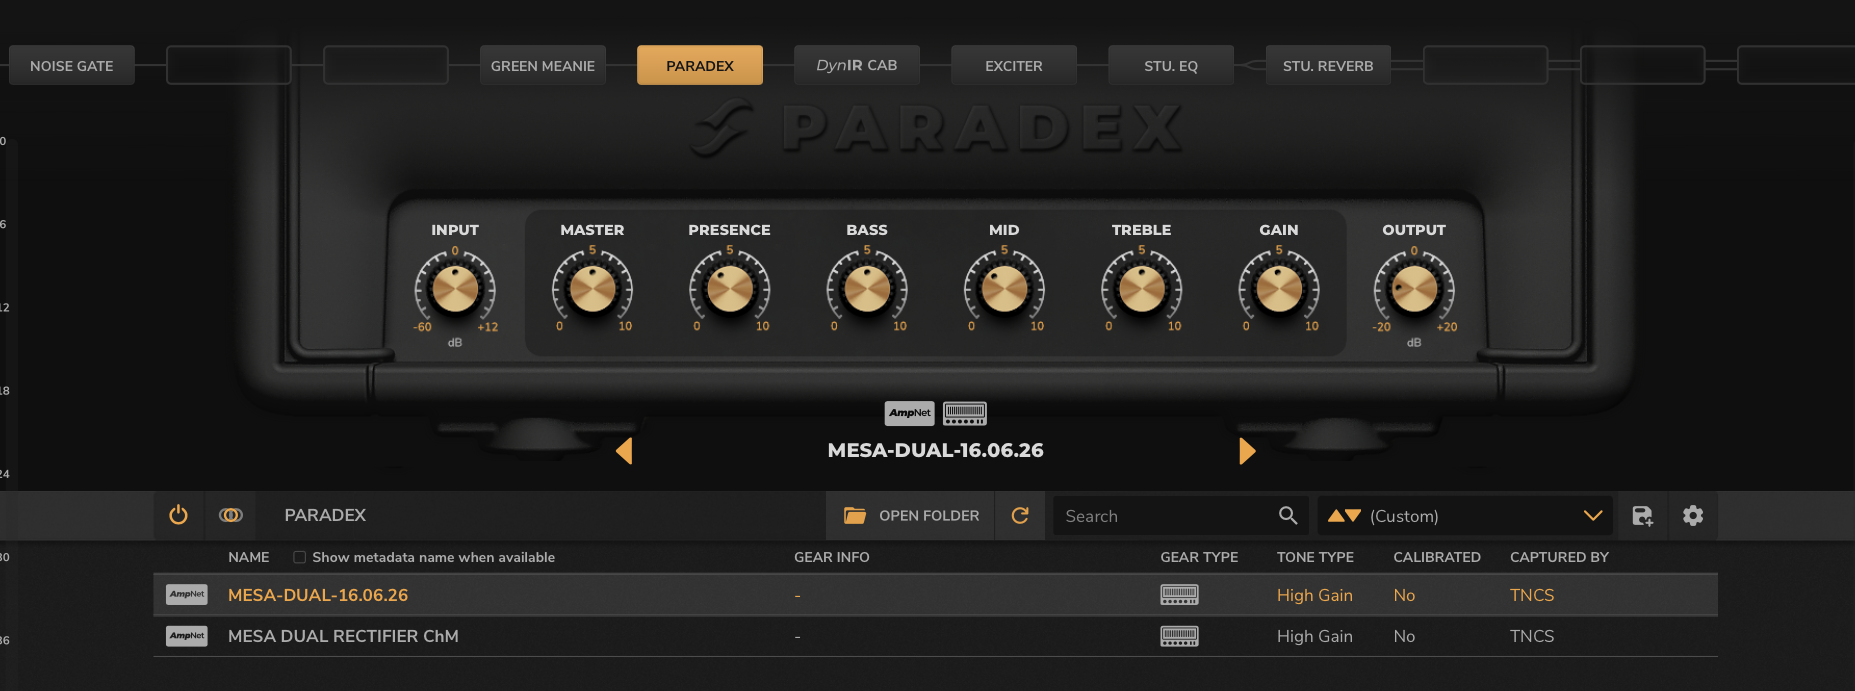
Task: Click the MESA-DUAL-16.06.26 title under the amp
Action: pos(936,450)
